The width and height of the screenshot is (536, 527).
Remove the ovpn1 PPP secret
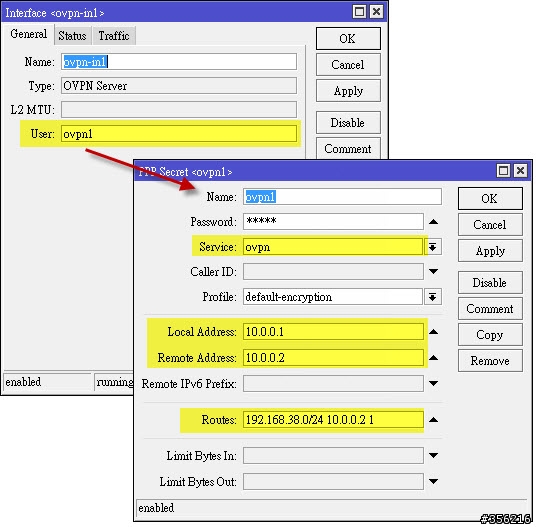pos(490,361)
